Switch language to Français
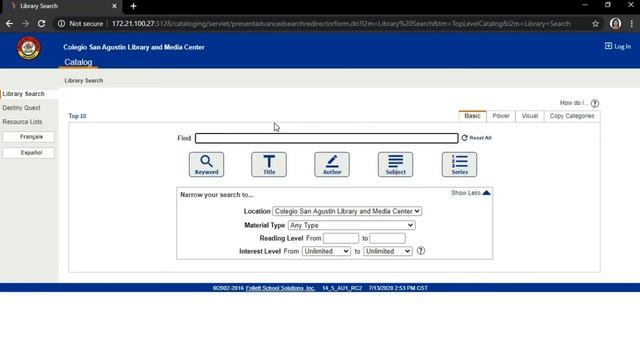The image size is (640, 360). [x=28, y=137]
